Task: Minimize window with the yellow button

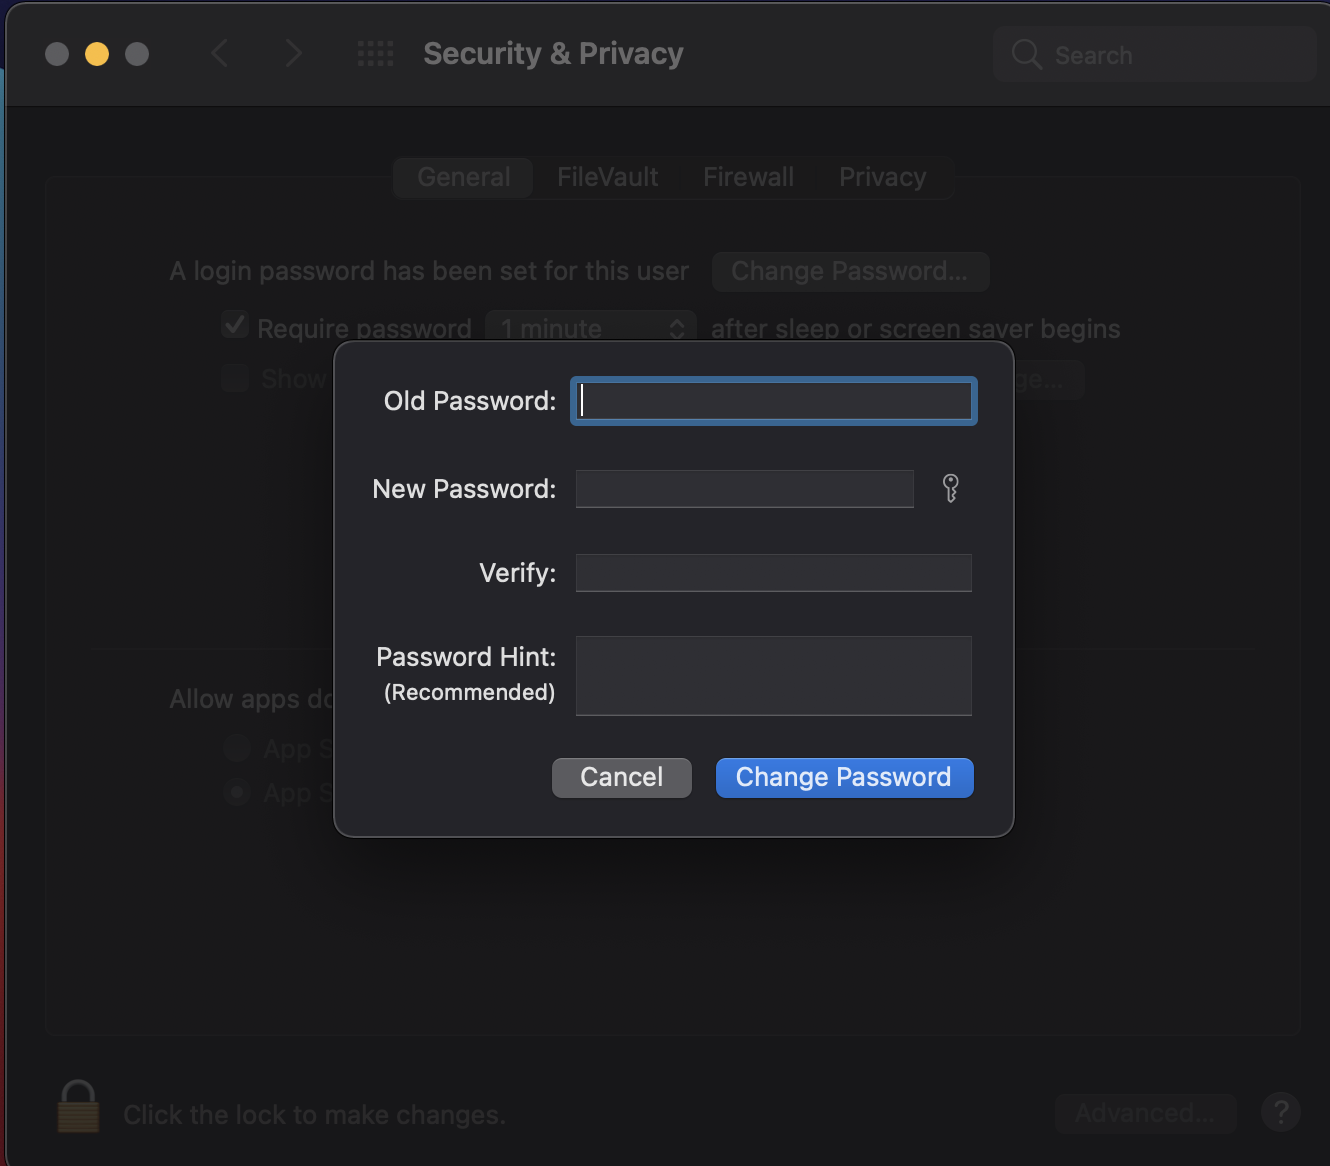Action: (97, 54)
